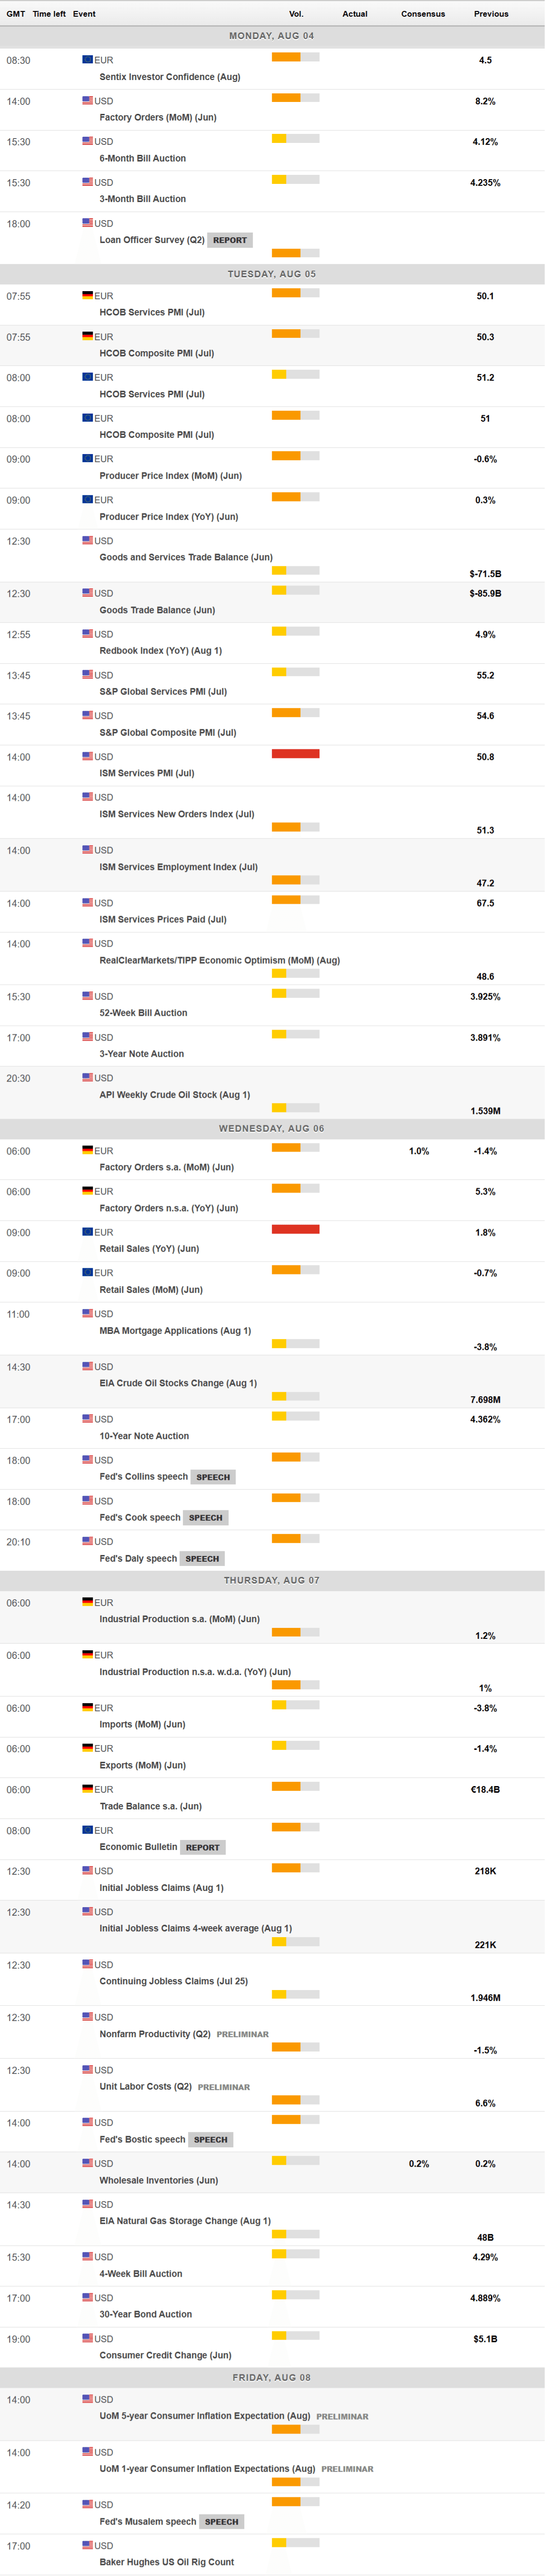Click the US flag next to ISM Services PMI

point(87,757)
